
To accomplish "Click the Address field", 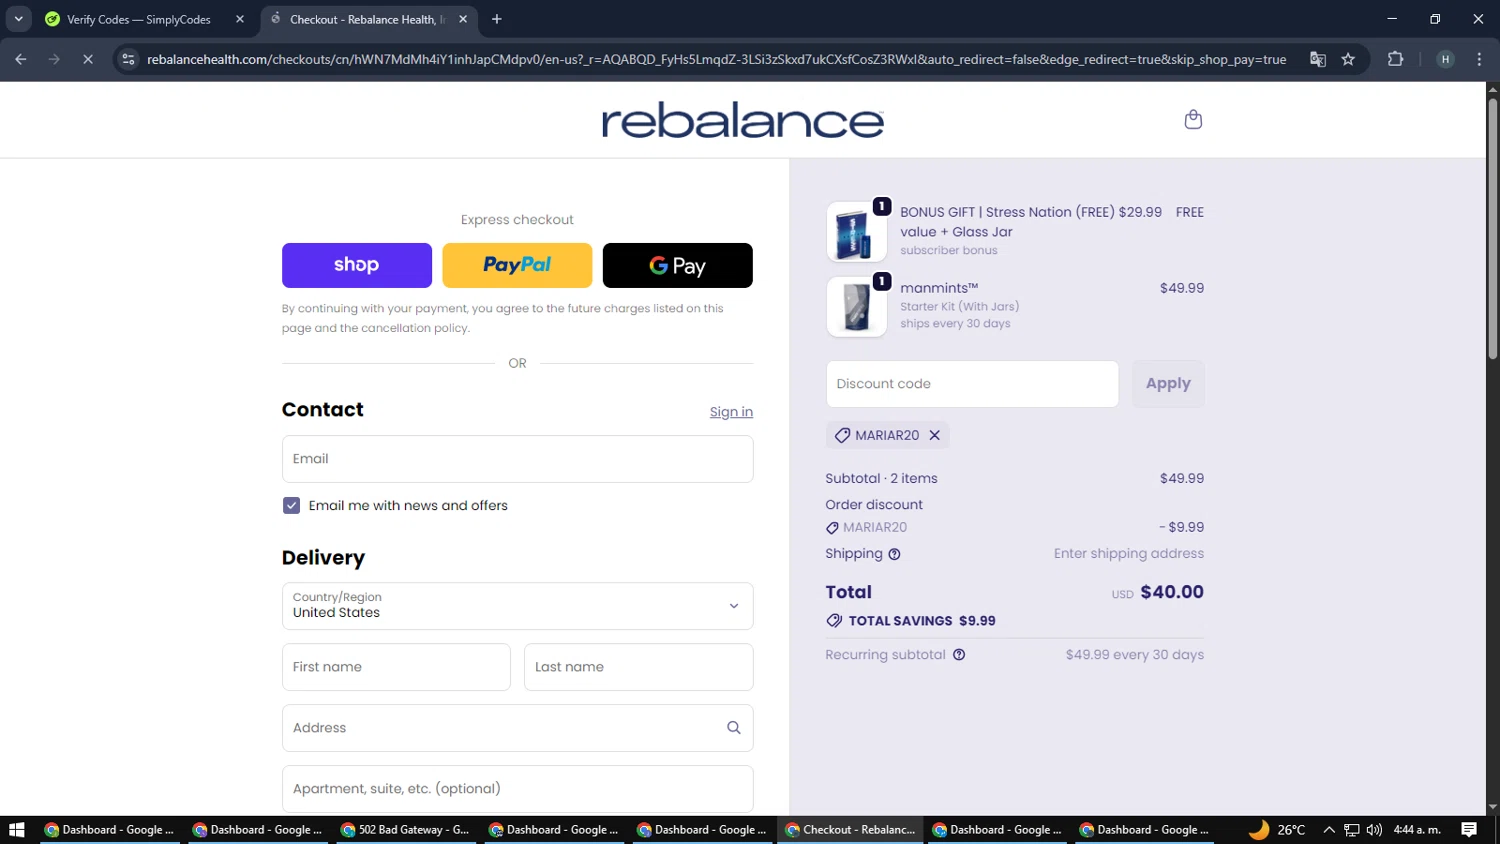I will [517, 728].
